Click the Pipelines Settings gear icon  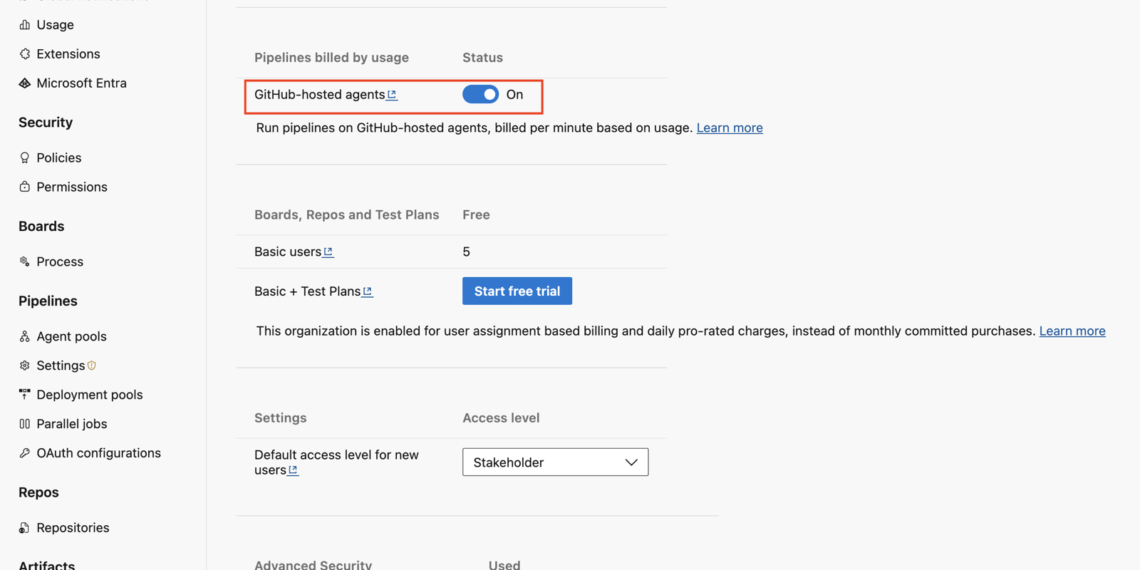[x=25, y=366]
